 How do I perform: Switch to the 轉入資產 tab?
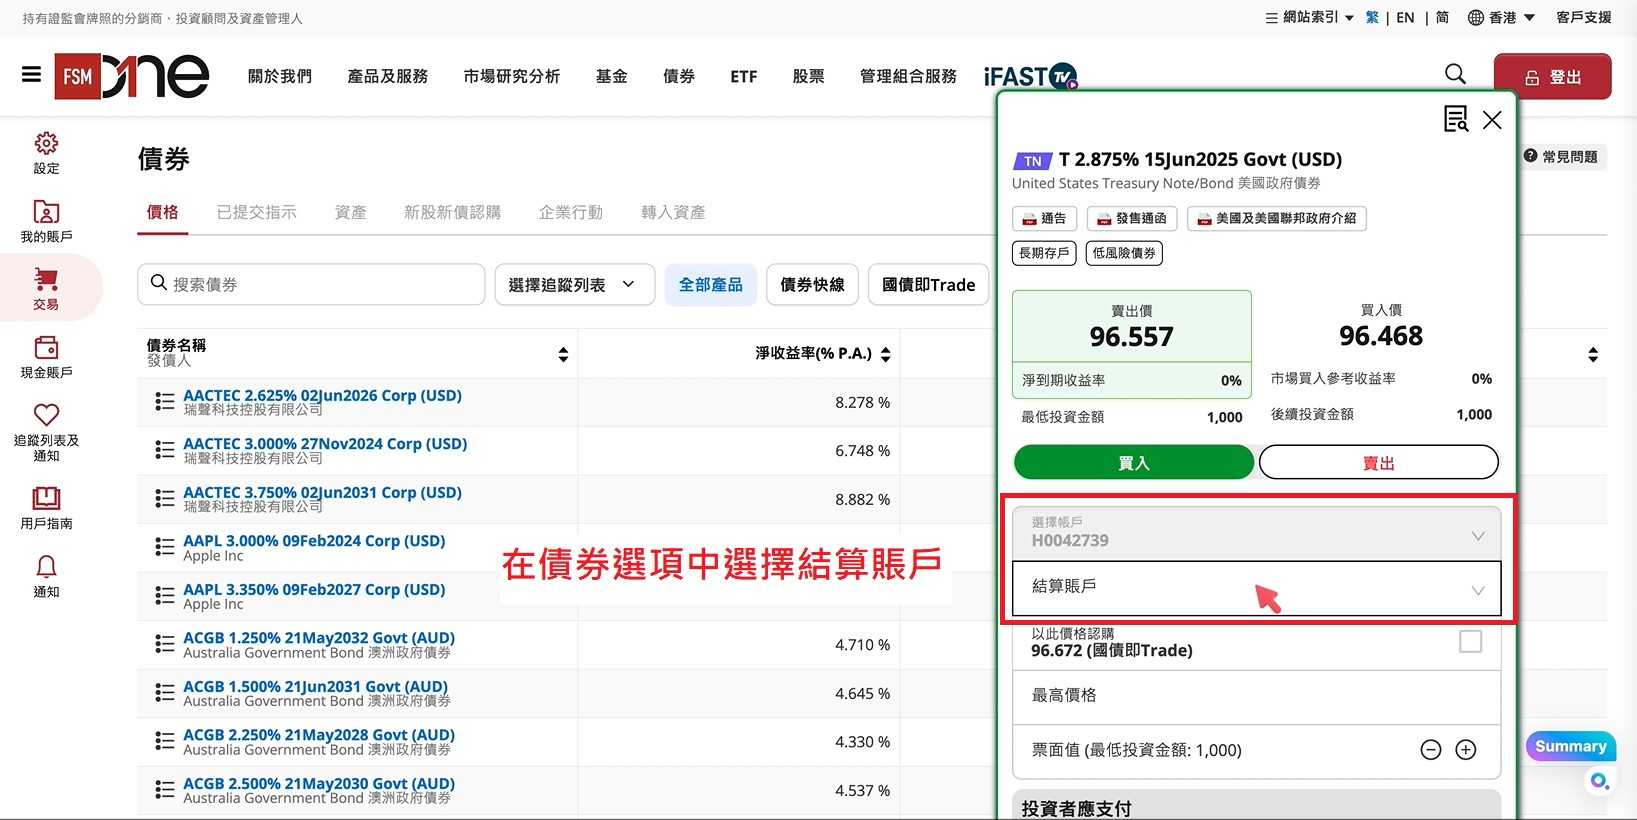tap(673, 212)
